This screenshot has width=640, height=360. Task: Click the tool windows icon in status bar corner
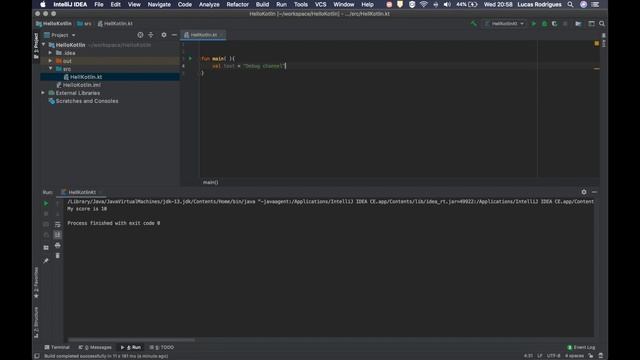coord(37,356)
